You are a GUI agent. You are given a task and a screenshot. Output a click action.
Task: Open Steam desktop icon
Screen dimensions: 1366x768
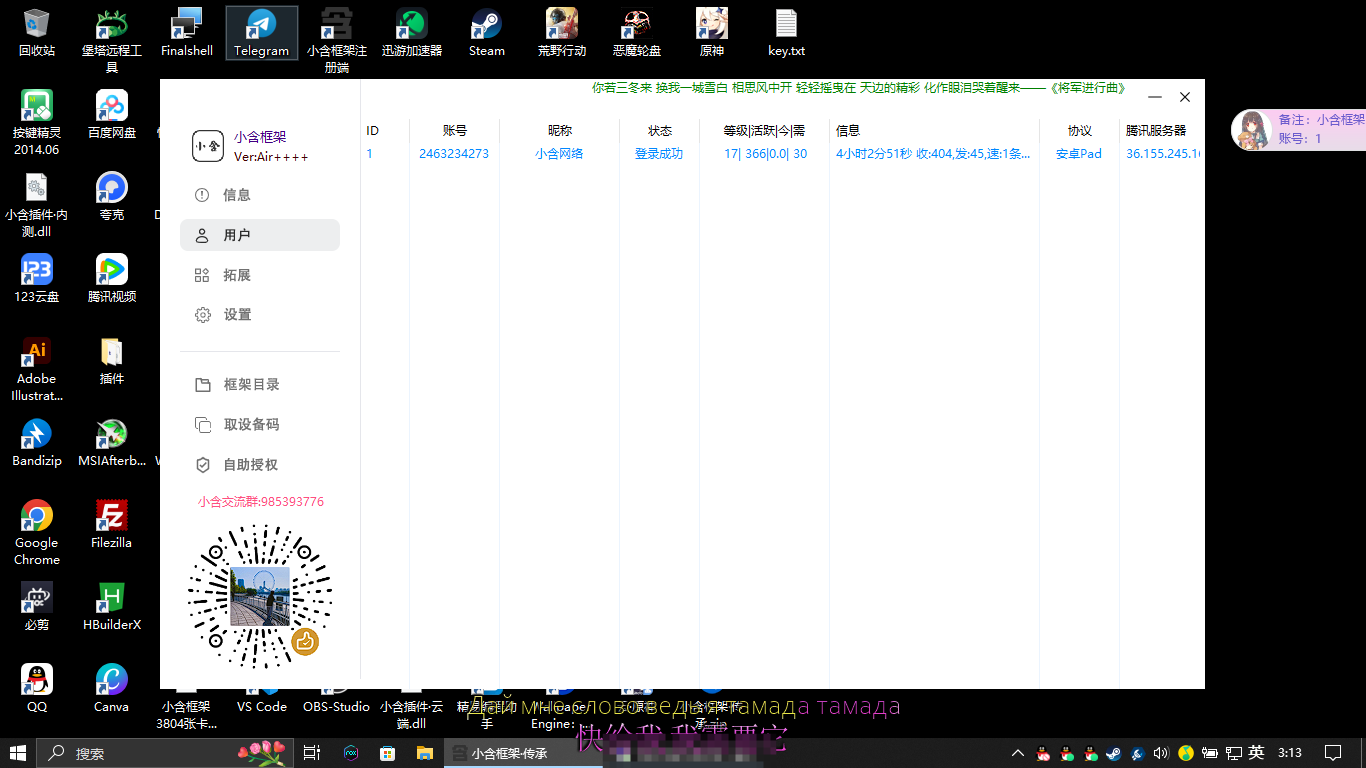point(487,32)
